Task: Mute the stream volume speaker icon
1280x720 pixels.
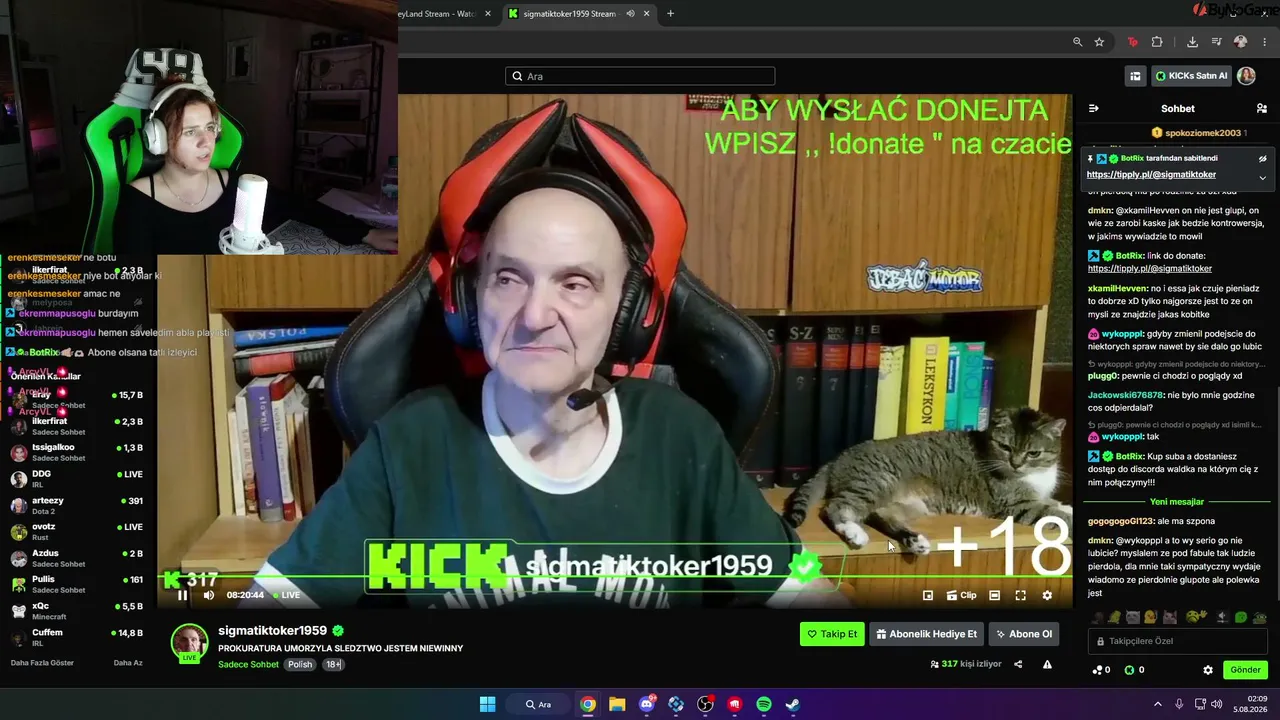Action: [x=208, y=595]
